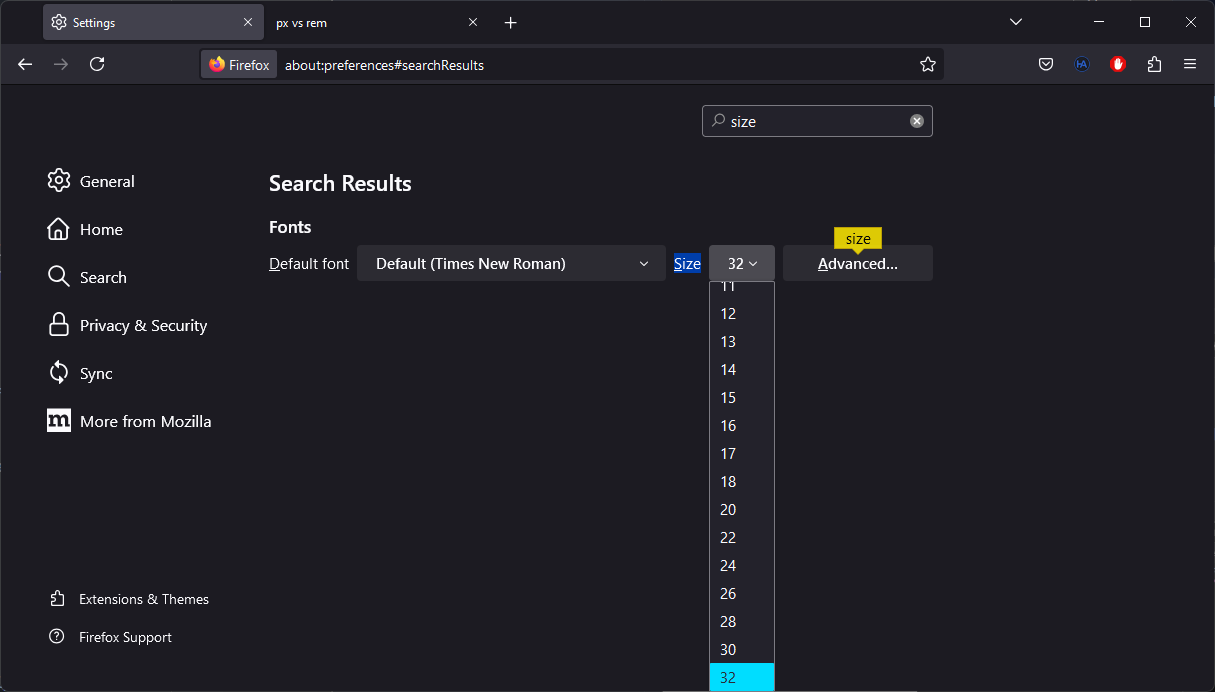Open the Firefox account profile icon
The height and width of the screenshot is (692, 1215).
[1081, 64]
